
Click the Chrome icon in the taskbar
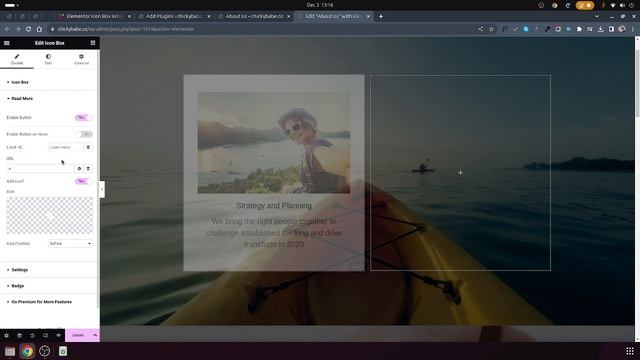[x=27, y=351]
